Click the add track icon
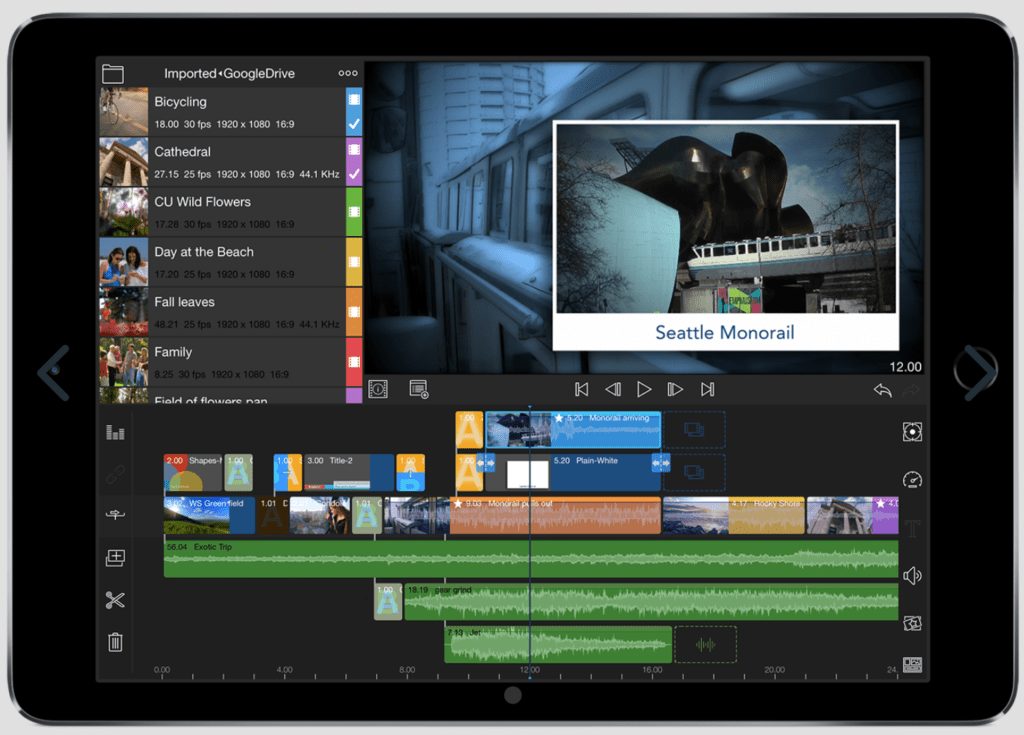This screenshot has height=735, width=1024. pos(115,558)
